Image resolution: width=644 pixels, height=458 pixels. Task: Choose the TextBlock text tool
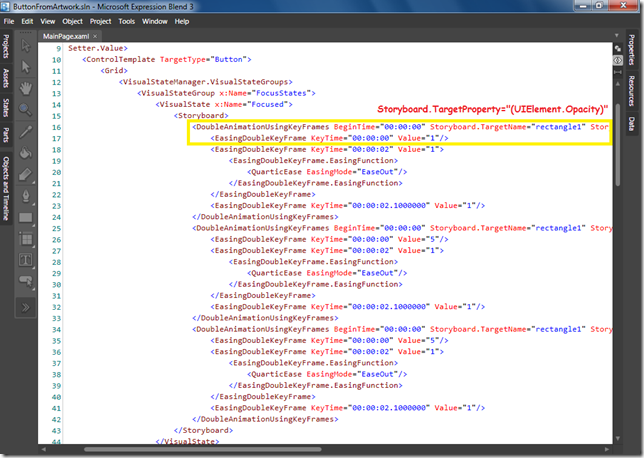coord(25,260)
